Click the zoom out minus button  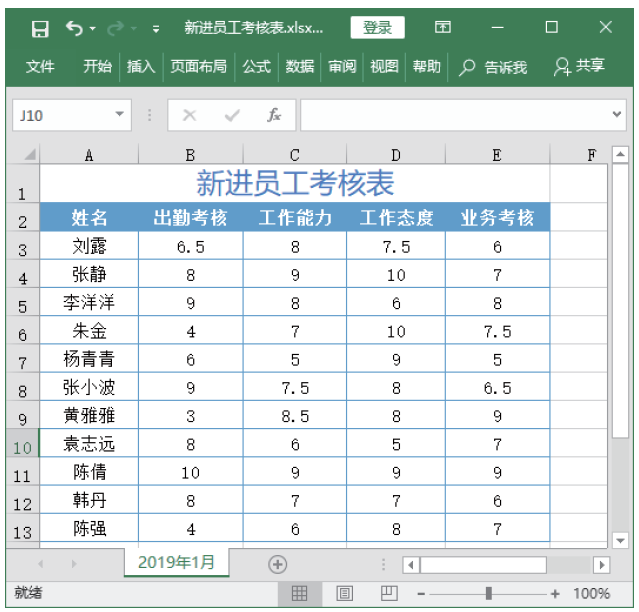(x=421, y=594)
